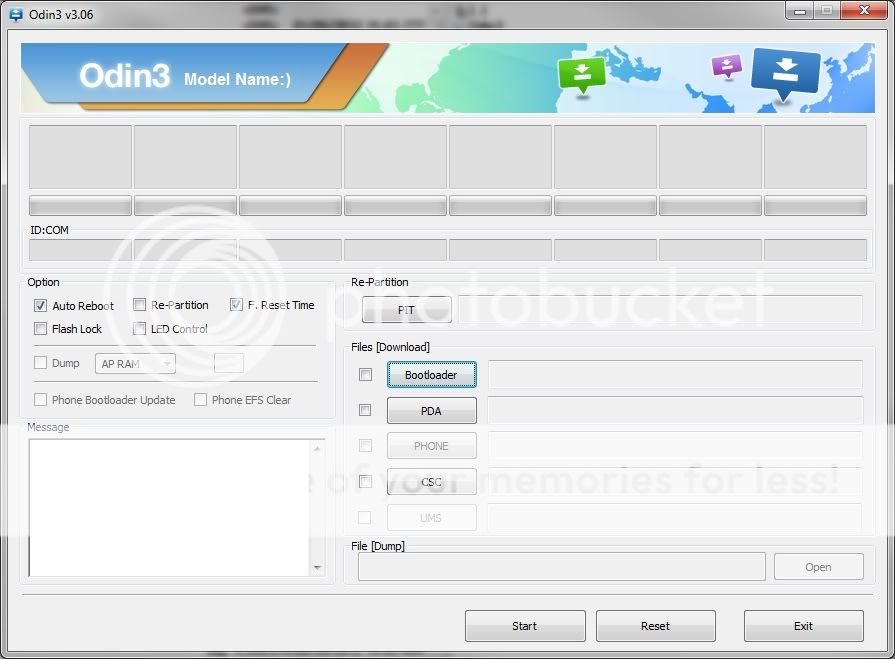Enable the Flash Lock option
The height and width of the screenshot is (659, 895).
[x=41, y=329]
